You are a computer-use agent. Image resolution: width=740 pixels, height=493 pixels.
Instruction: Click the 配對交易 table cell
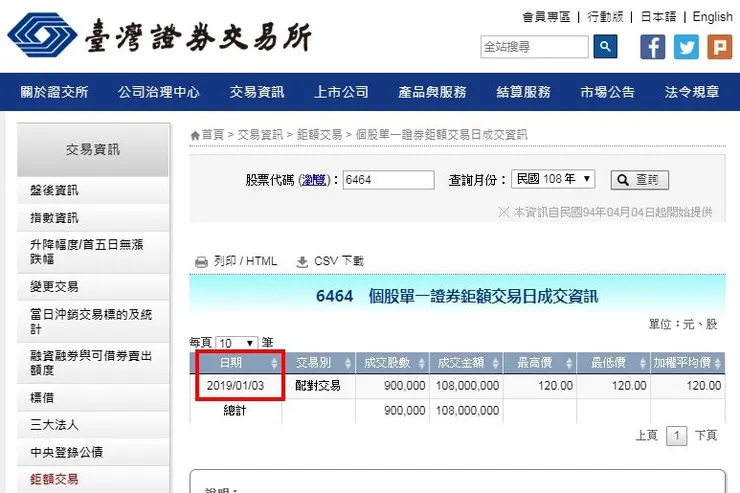click(x=318, y=386)
